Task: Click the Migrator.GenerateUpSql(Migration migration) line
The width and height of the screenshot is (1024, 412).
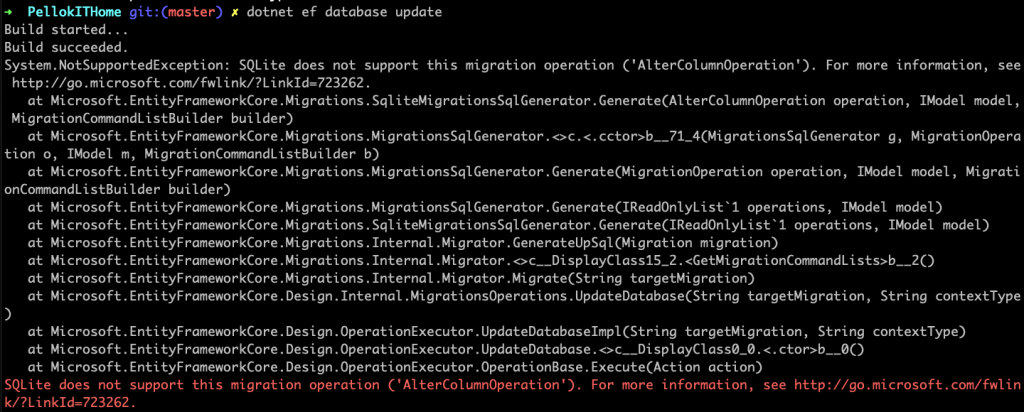Action: [402, 243]
